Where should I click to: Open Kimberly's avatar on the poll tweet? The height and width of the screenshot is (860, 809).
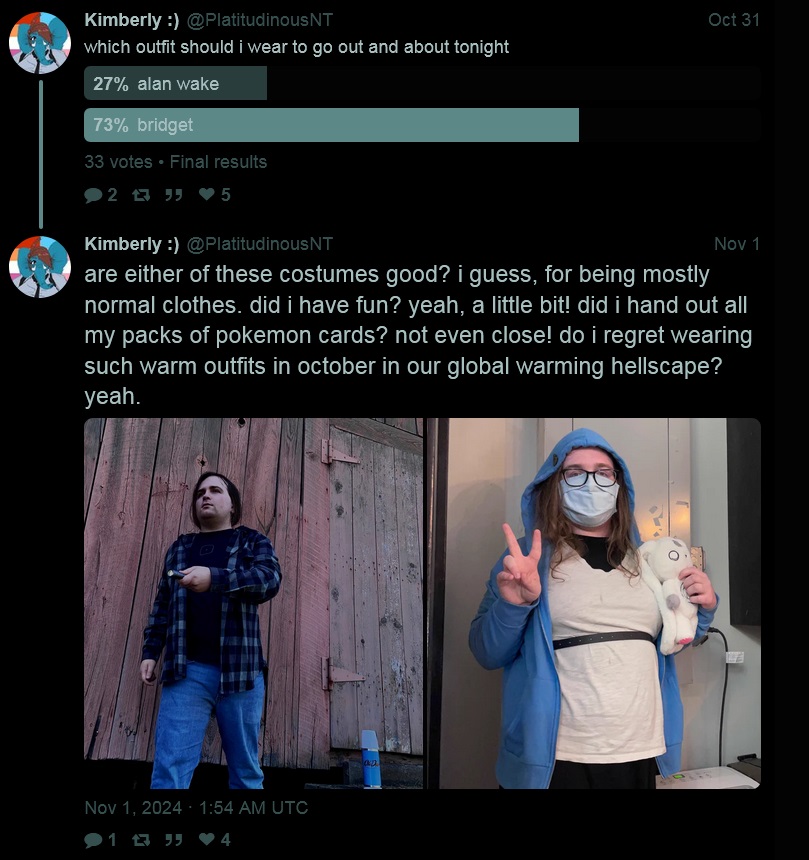(x=40, y=43)
